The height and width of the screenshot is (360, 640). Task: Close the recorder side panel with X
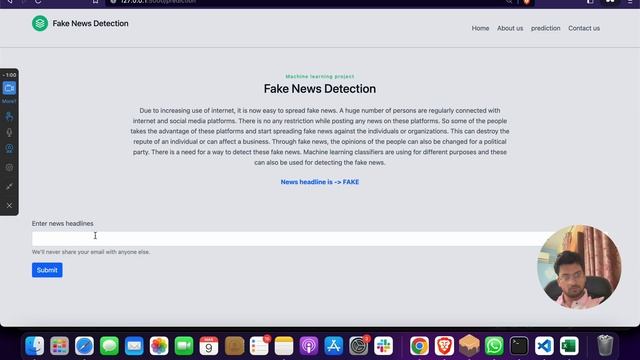(x=9, y=206)
